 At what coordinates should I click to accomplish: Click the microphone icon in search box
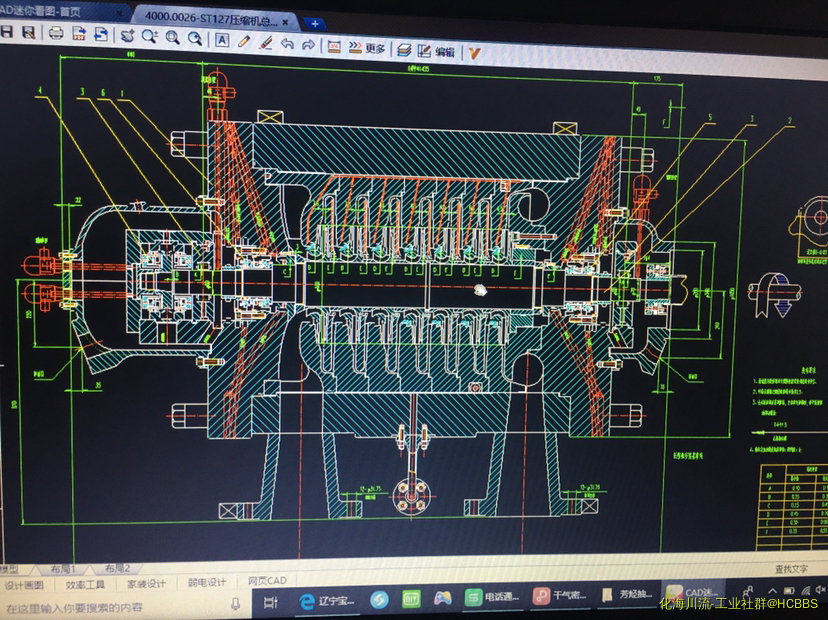(x=236, y=603)
